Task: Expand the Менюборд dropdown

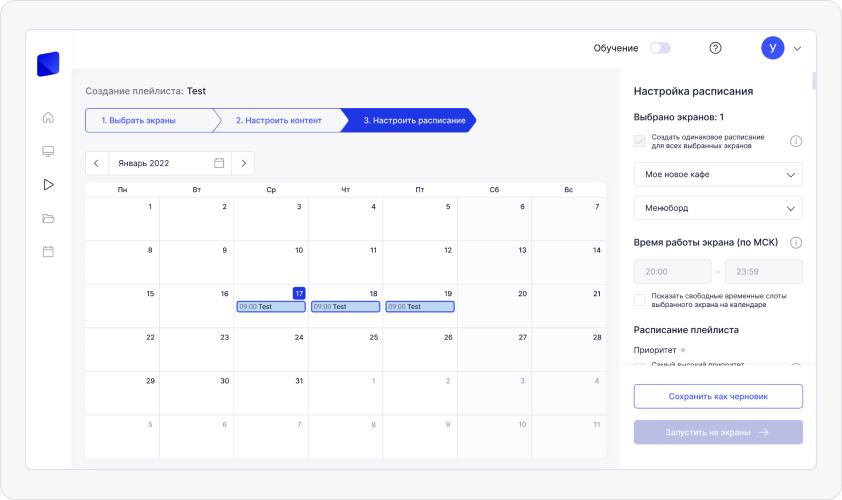Action: pyautogui.click(x=718, y=208)
